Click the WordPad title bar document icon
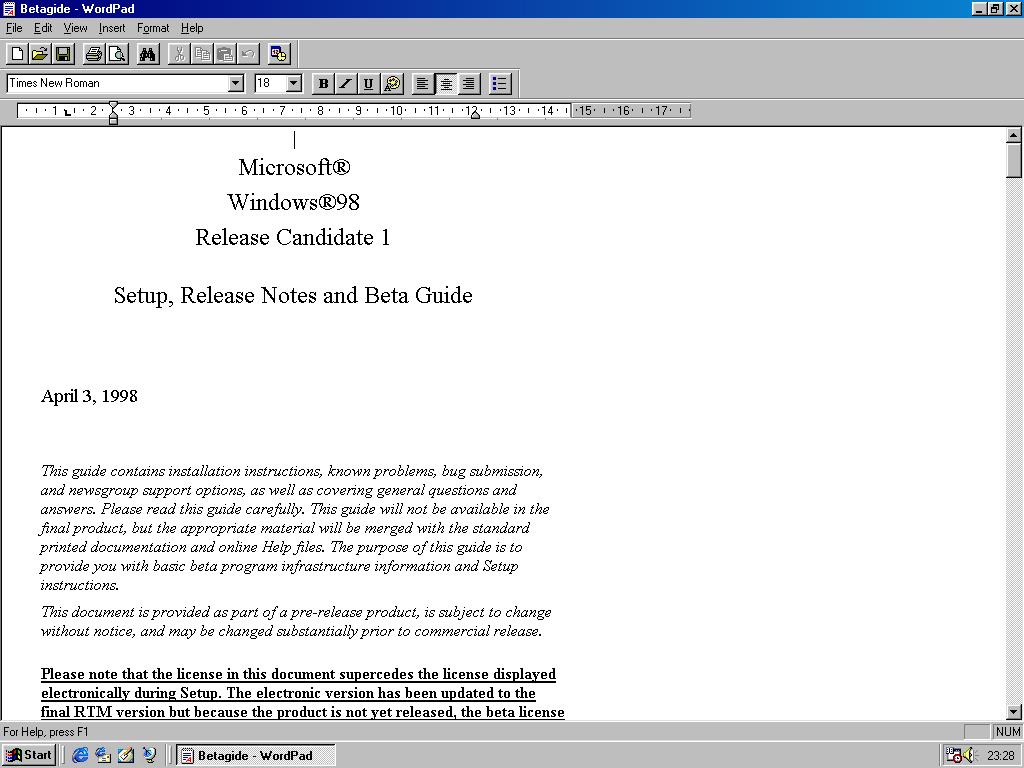Viewport: 1024px width, 768px height. point(8,8)
